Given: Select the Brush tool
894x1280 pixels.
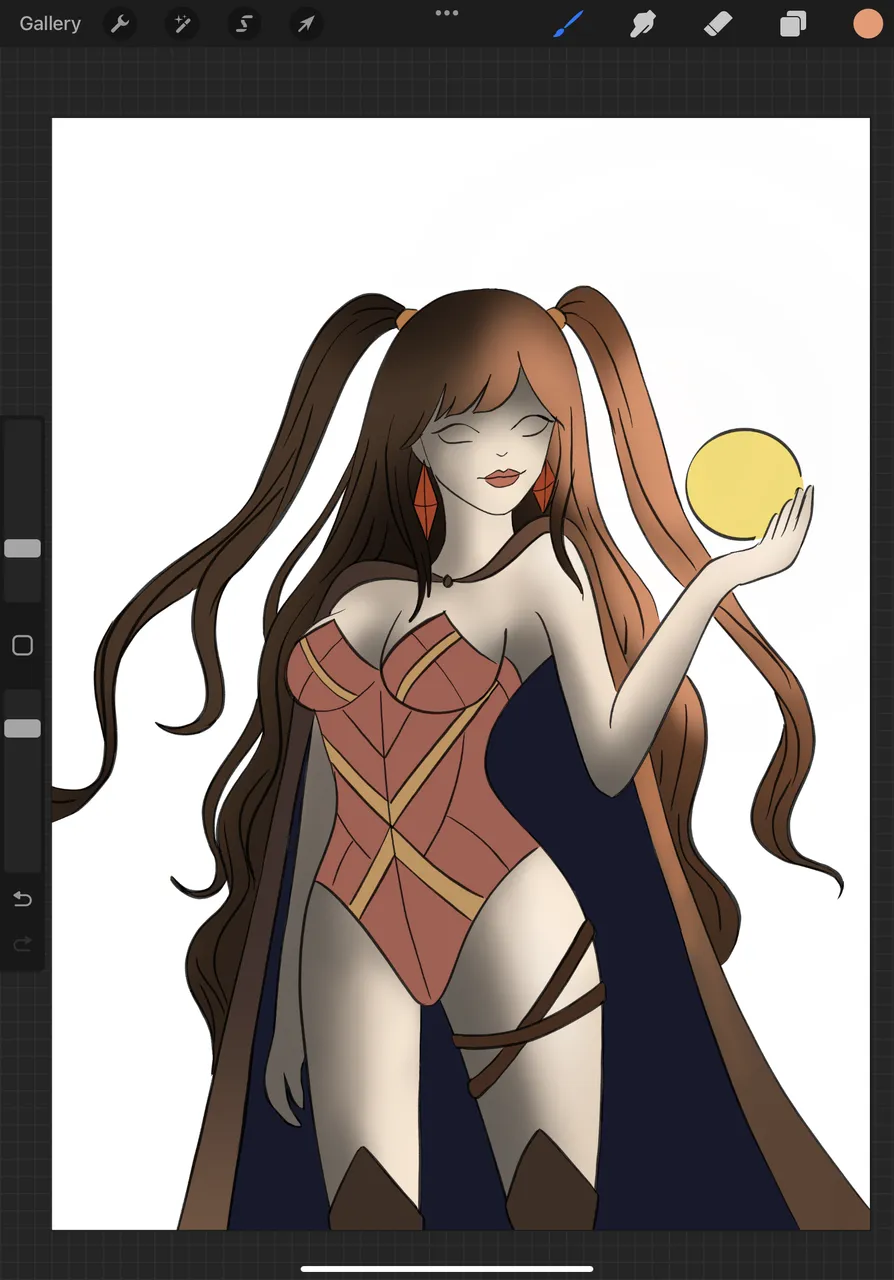Looking at the screenshot, I should pyautogui.click(x=568, y=24).
